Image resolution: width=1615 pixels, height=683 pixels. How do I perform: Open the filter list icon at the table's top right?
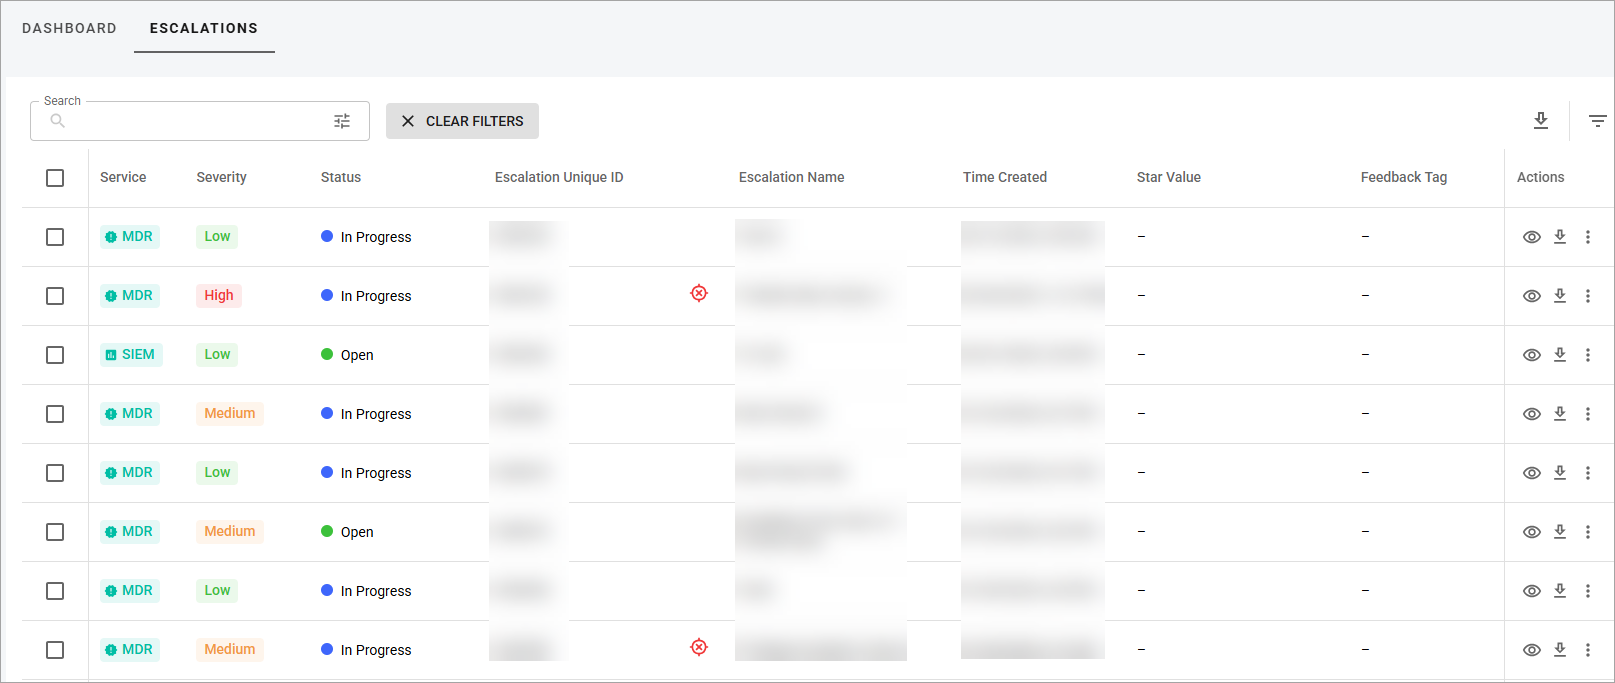(x=1598, y=121)
